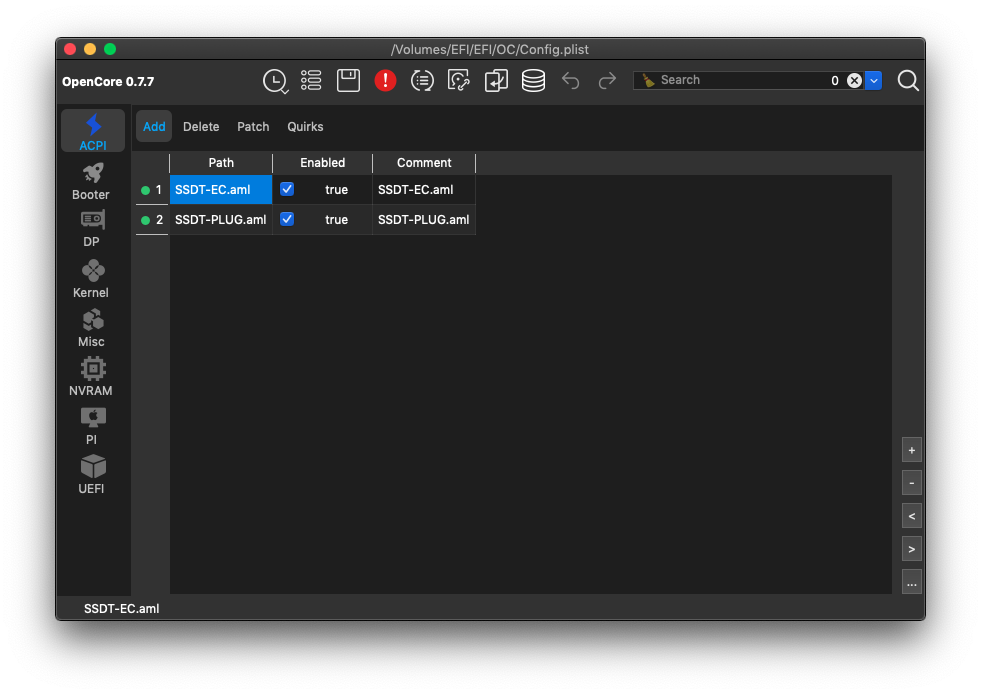The width and height of the screenshot is (981, 694).
Task: Redo the last undone change
Action: [x=607, y=80]
